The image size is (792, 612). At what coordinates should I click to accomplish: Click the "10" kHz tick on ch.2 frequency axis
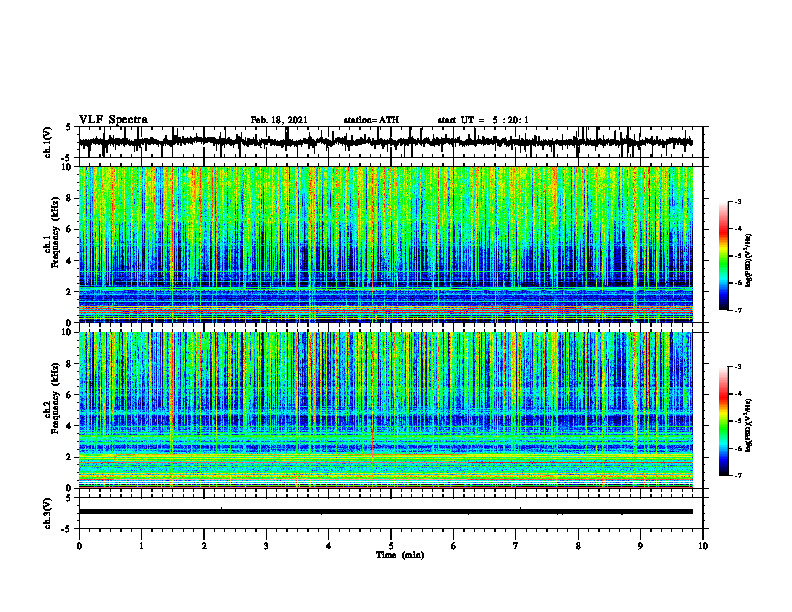(x=68, y=332)
